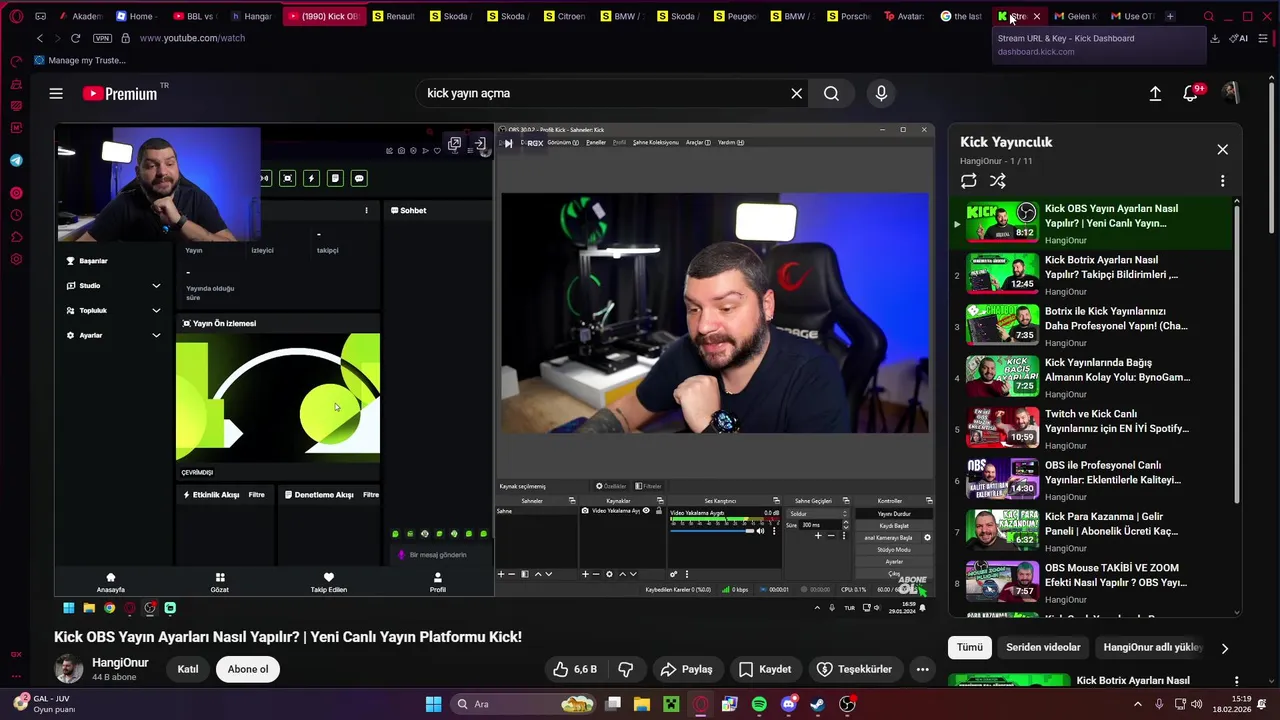Click the Kaydet save button
Viewport: 1280px width, 720px height.
764,669
